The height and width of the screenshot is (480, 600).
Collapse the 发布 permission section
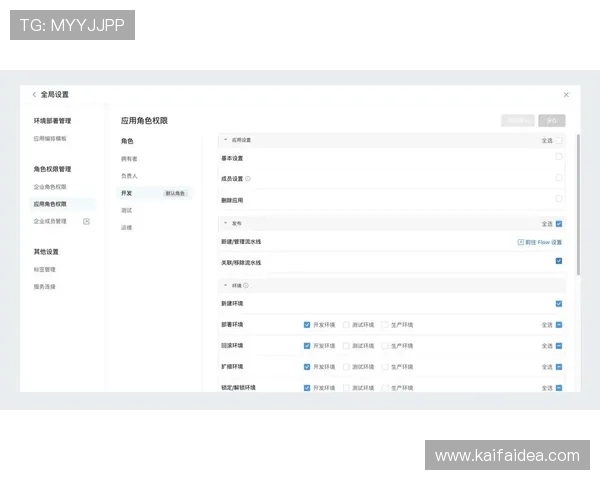pyautogui.click(x=225, y=223)
